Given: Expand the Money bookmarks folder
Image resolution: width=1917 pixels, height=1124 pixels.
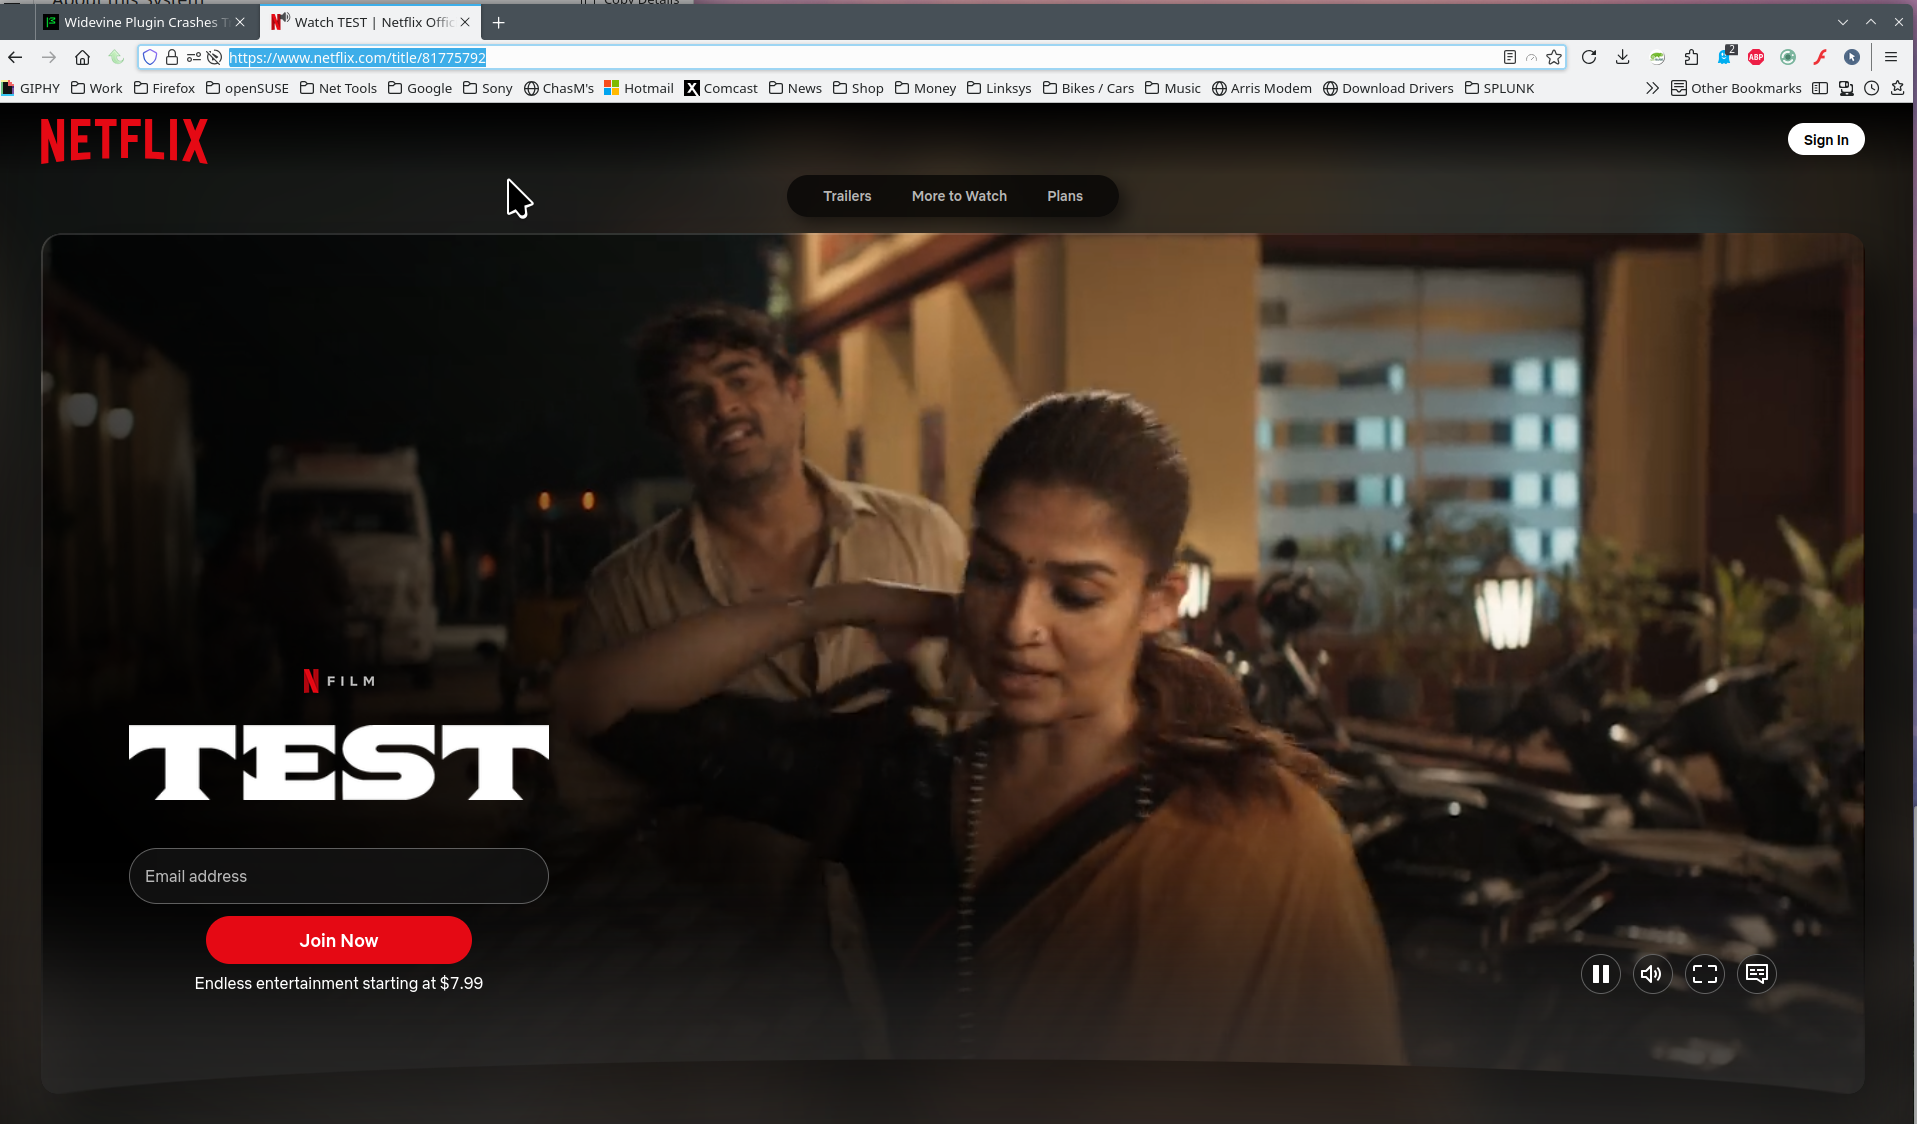Looking at the screenshot, I should pyautogui.click(x=925, y=88).
